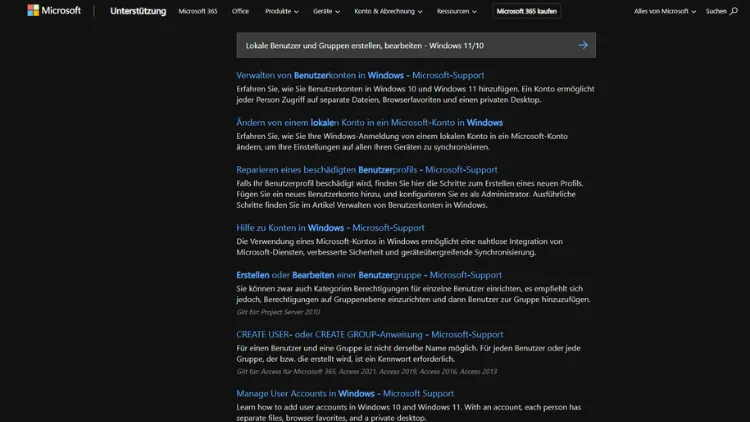Open Ändern von einem lokalen Konto result
The image size is (750, 422).
tap(369, 122)
